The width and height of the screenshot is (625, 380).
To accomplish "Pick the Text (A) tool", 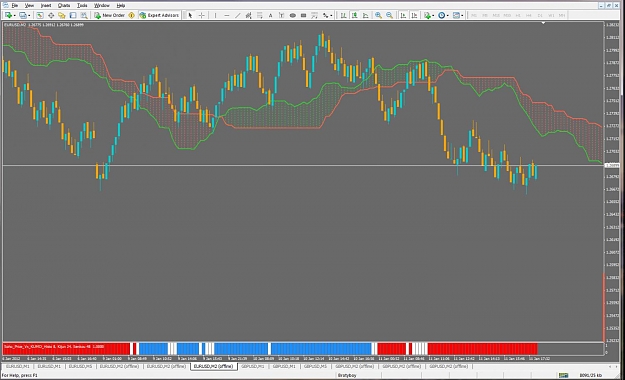I will point(270,15).
